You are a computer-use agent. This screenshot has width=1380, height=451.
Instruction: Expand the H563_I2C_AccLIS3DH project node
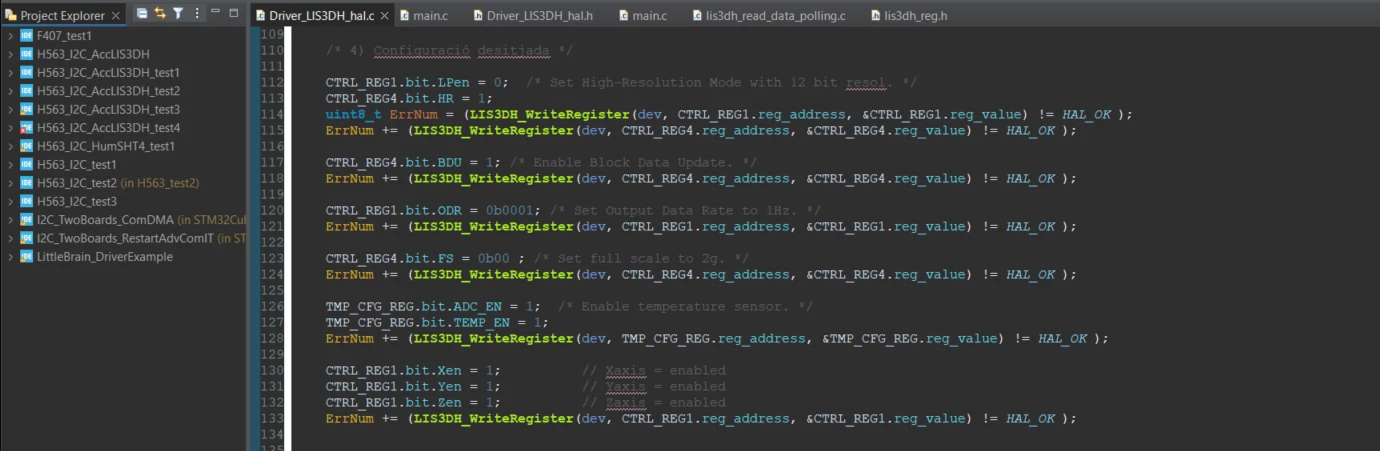coord(10,54)
